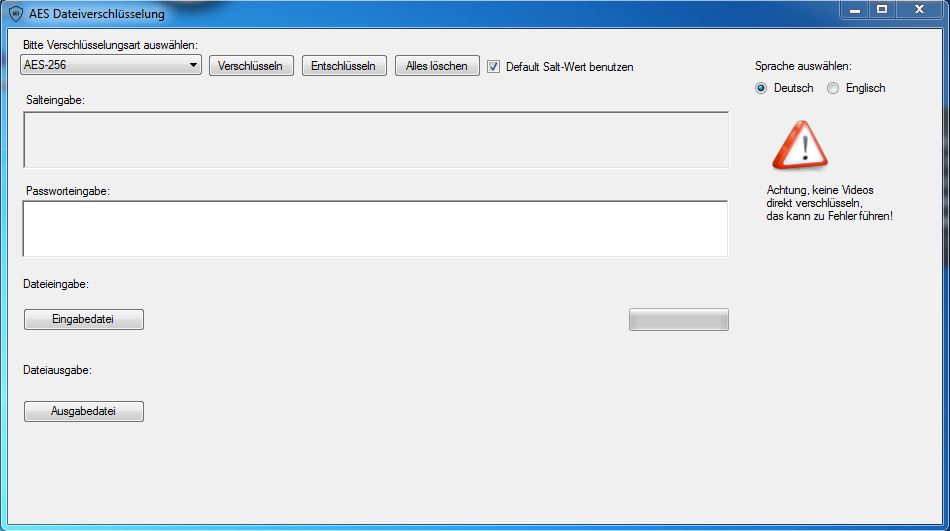
Task: Focus the Passworteingabe text field
Action: coord(376,229)
